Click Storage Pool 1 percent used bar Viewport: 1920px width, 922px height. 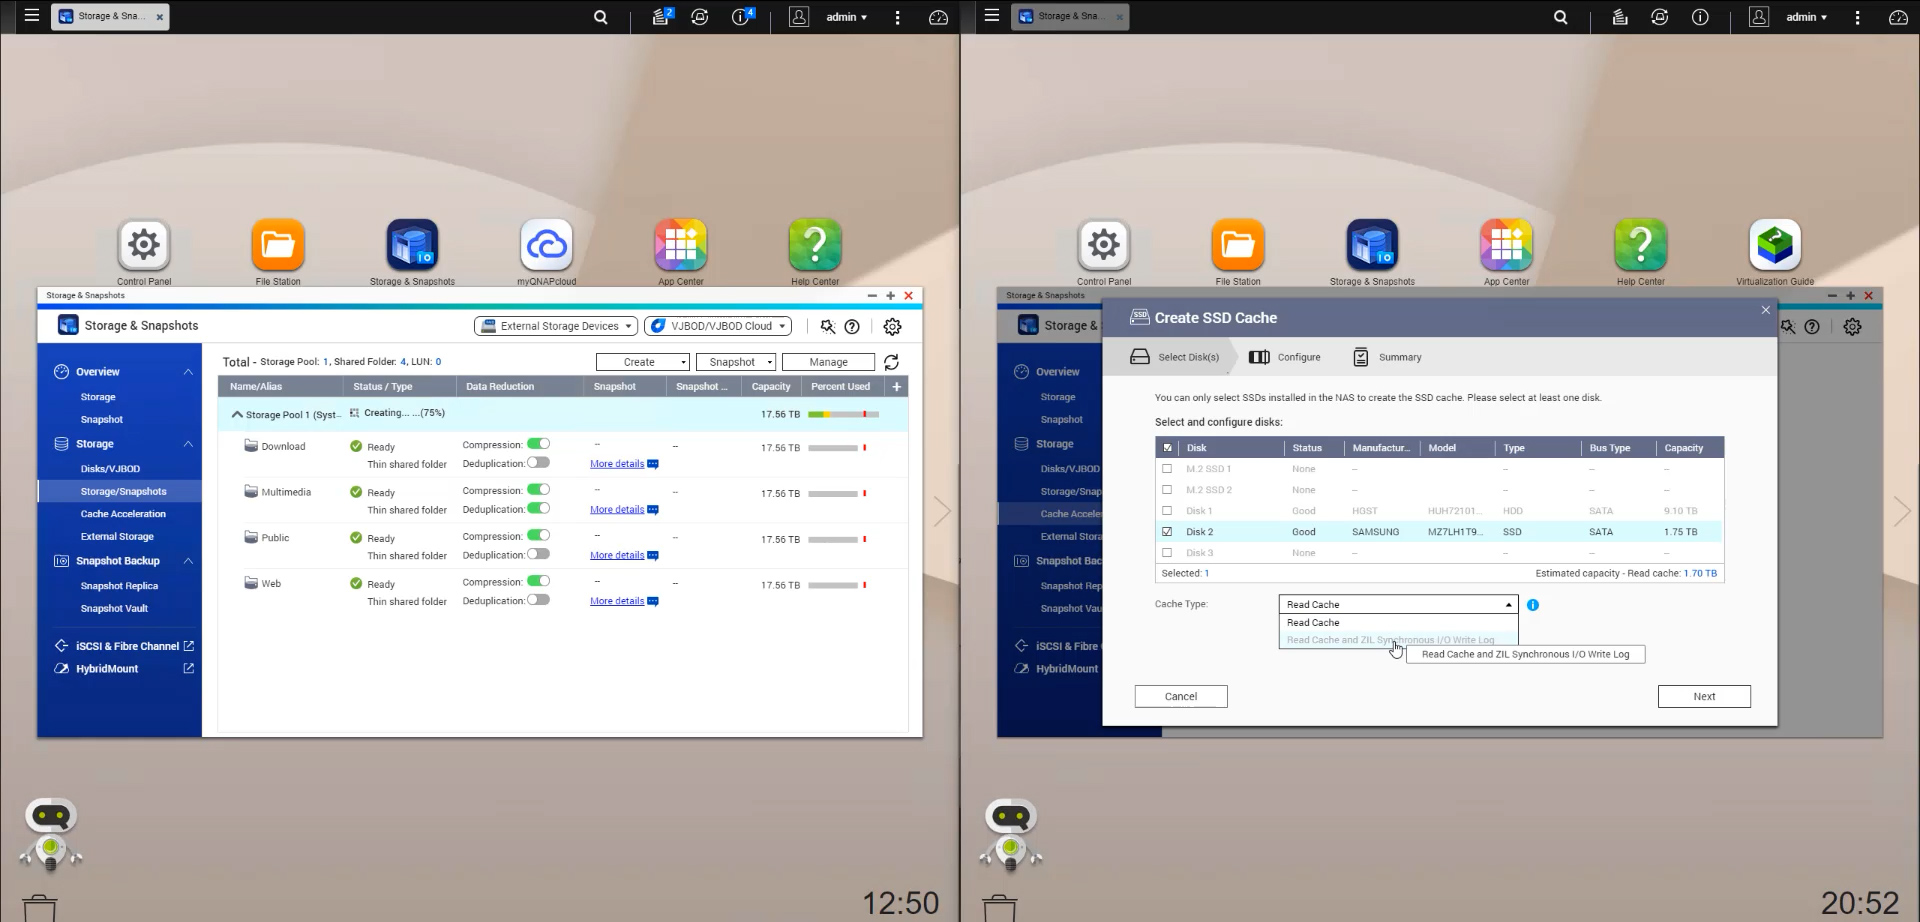pyautogui.click(x=843, y=414)
